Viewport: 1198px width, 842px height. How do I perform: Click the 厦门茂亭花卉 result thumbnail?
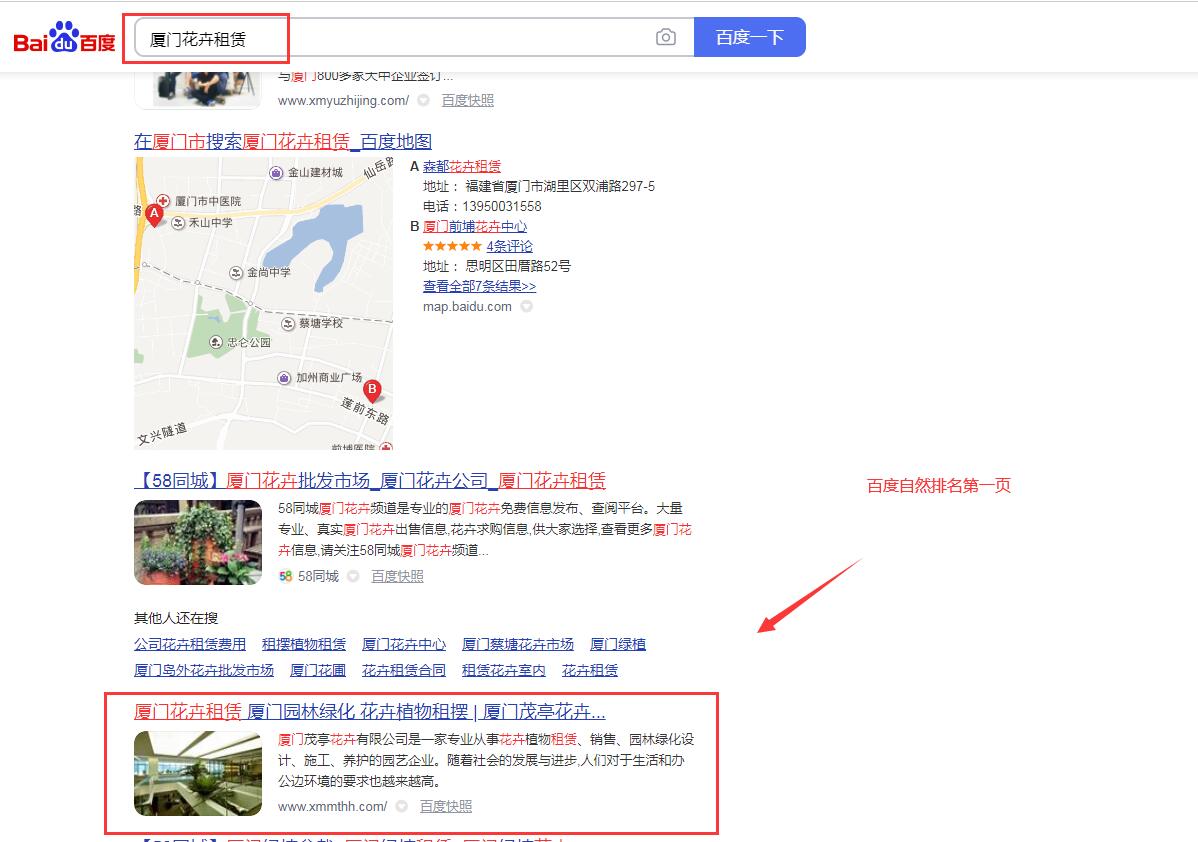198,773
